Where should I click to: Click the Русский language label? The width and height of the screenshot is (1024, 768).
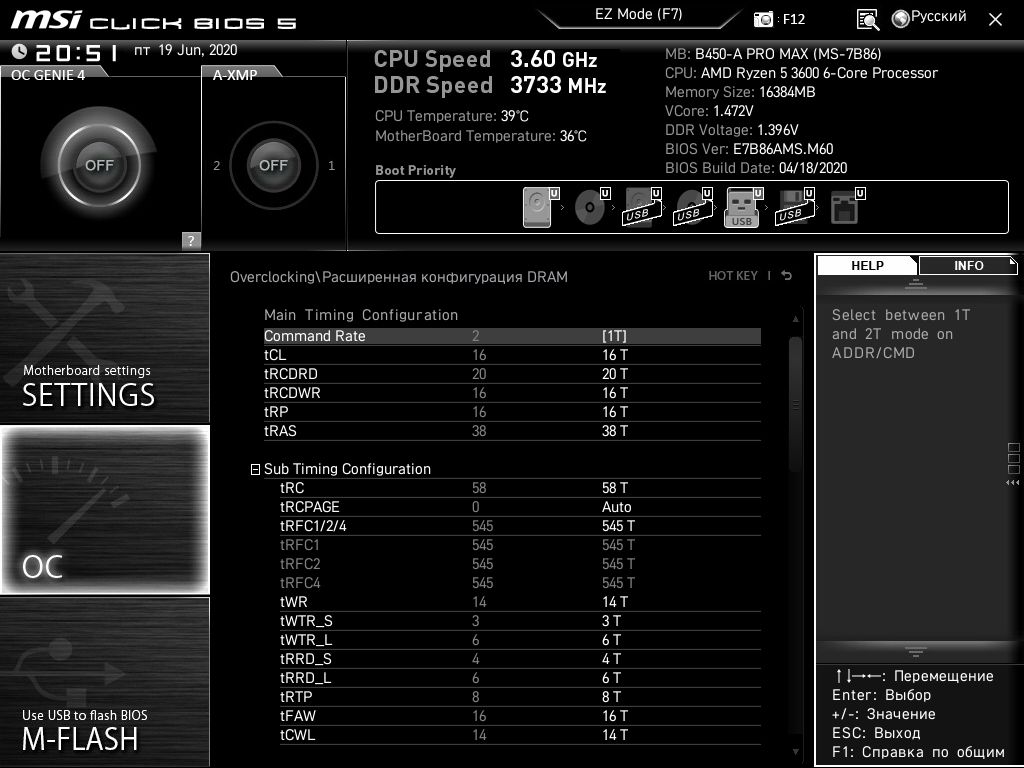[x=938, y=16]
